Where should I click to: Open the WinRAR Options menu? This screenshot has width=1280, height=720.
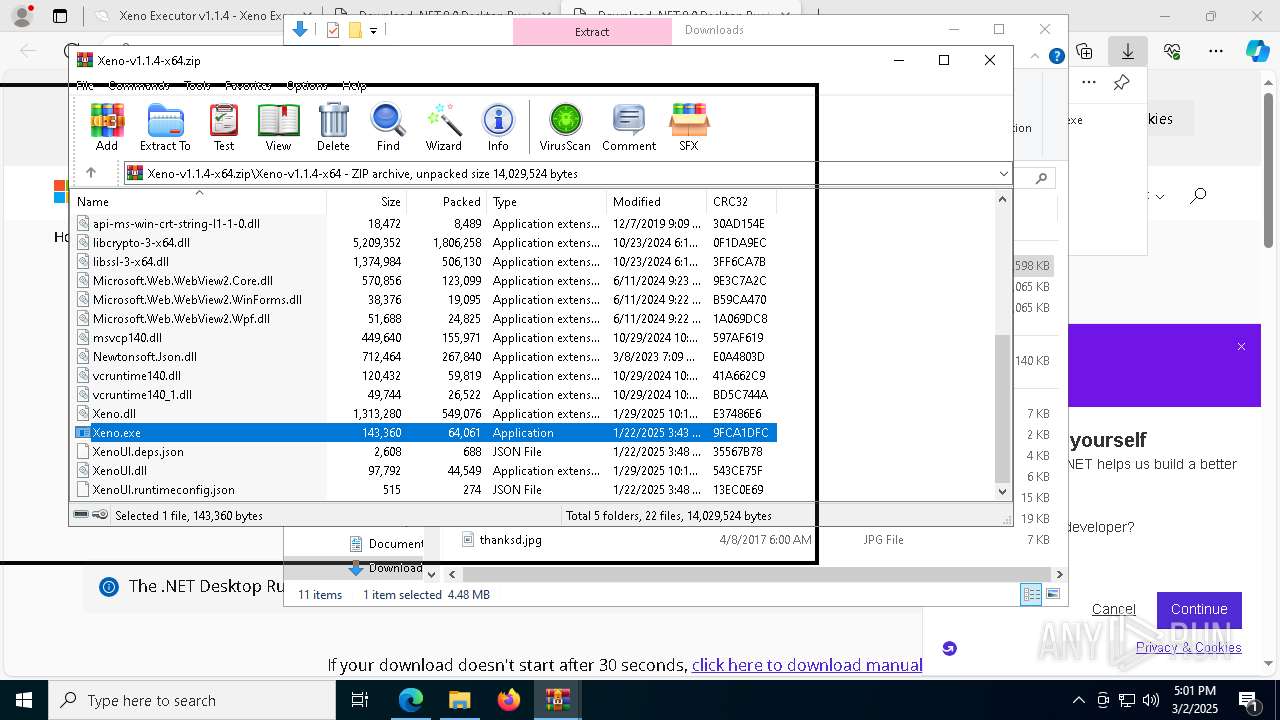coord(307,86)
